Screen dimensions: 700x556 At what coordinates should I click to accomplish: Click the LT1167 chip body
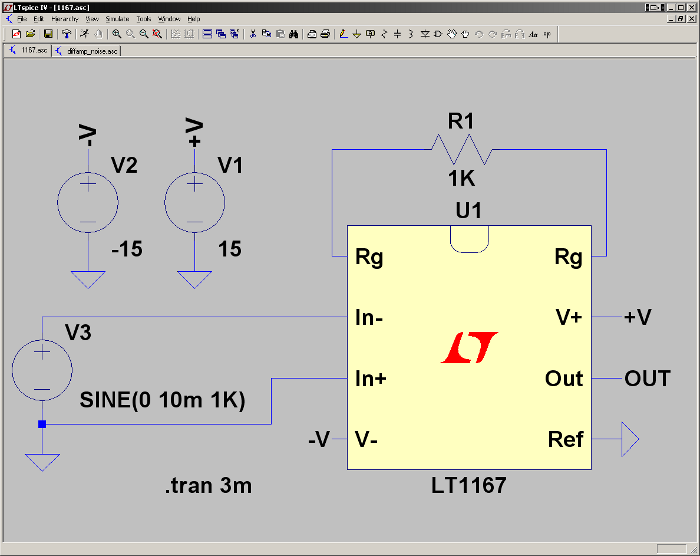(x=469, y=347)
